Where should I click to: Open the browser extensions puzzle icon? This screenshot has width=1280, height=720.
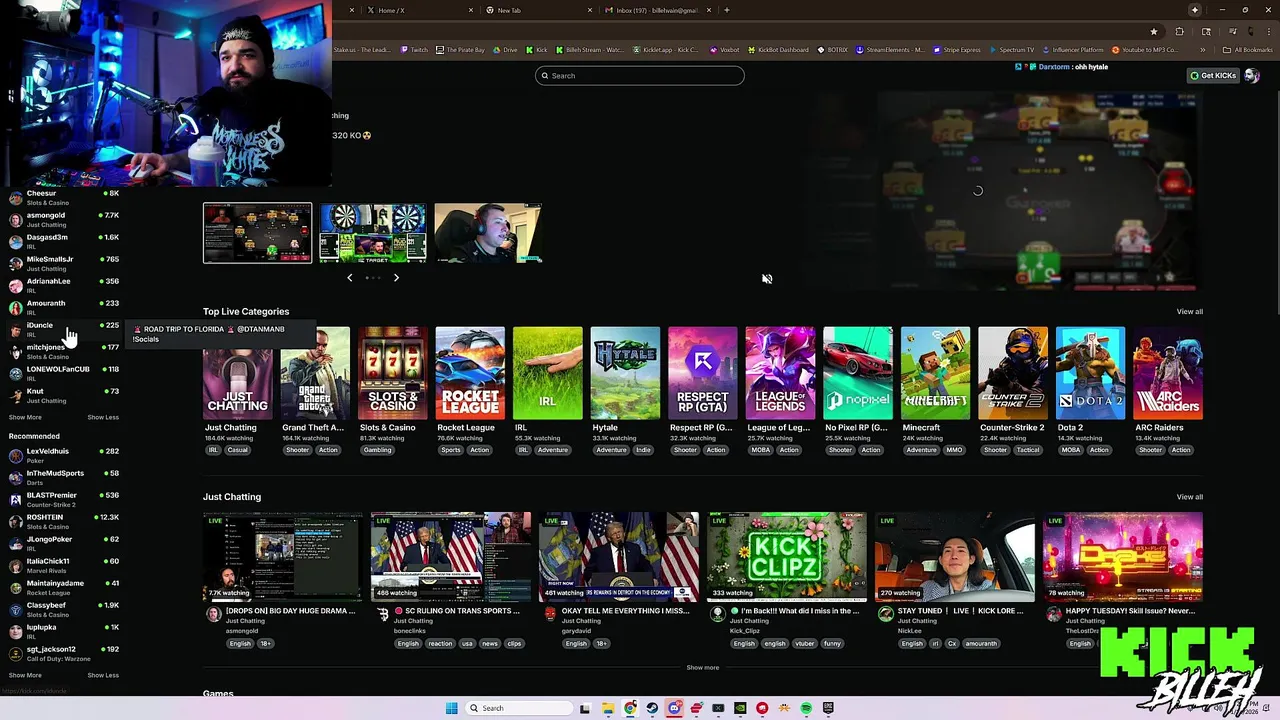[x=1179, y=31]
